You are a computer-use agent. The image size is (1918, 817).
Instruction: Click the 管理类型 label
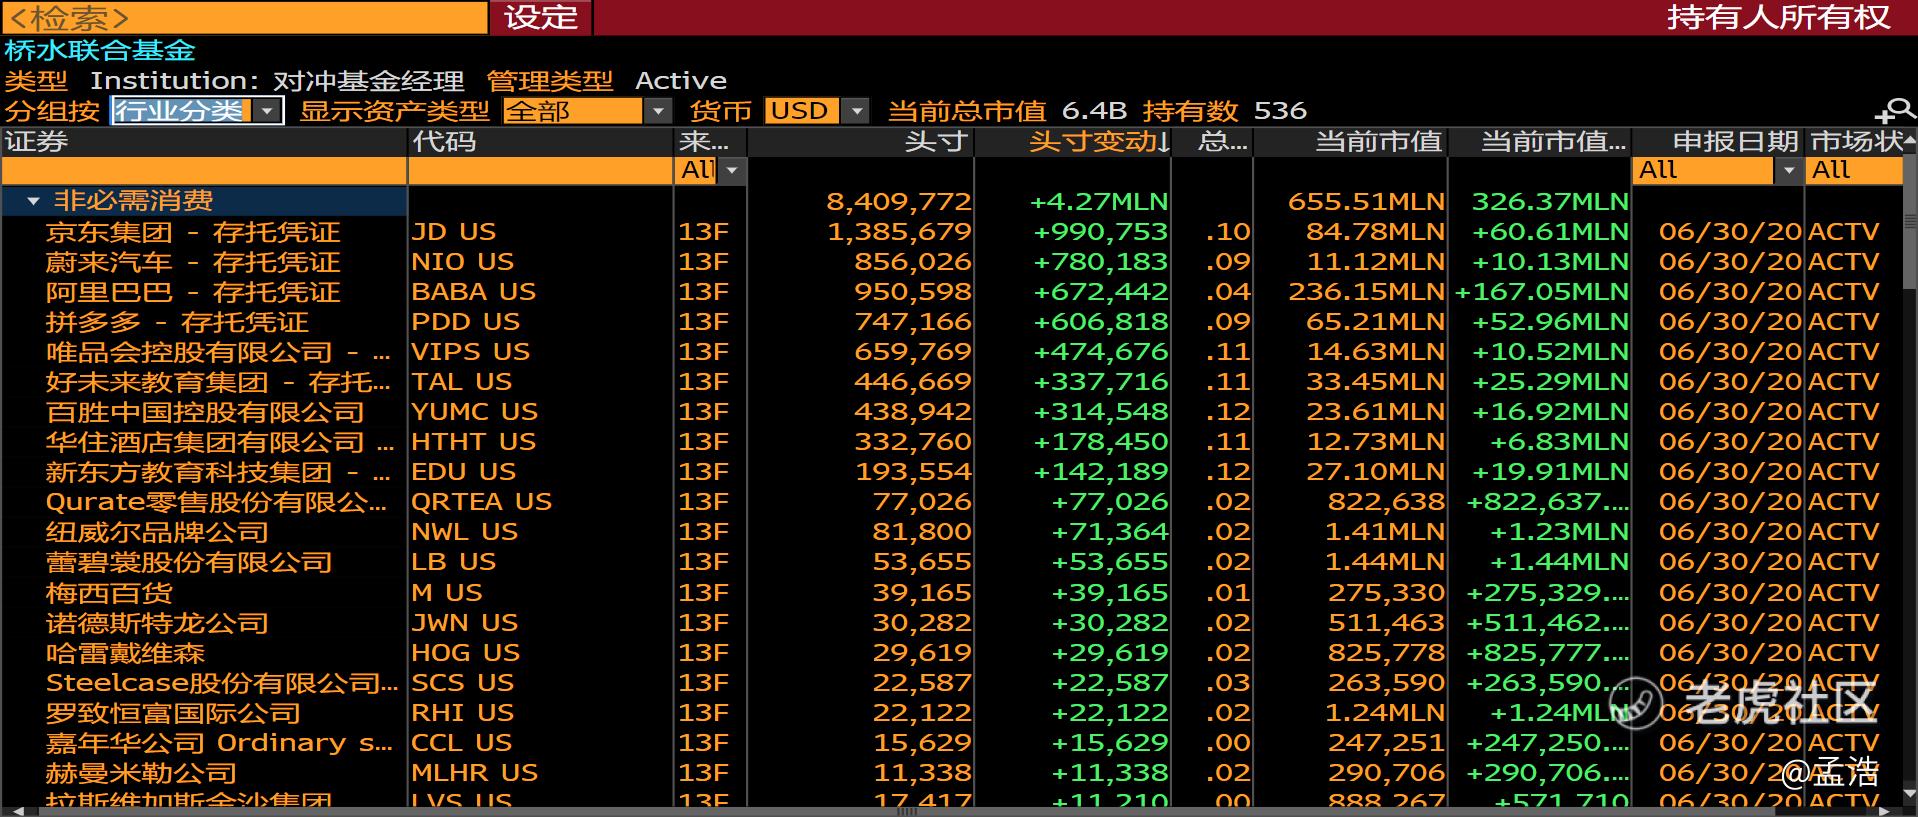click(x=550, y=81)
